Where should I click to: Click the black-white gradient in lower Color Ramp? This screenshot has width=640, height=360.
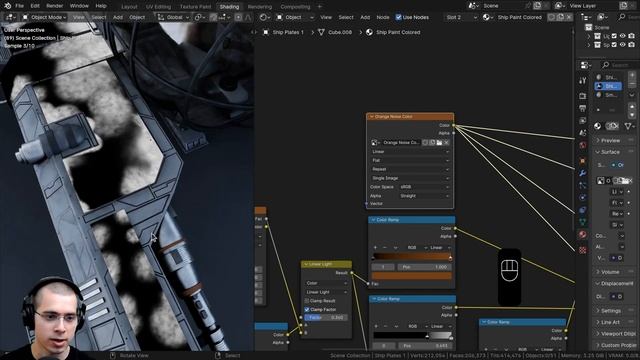click(412, 336)
